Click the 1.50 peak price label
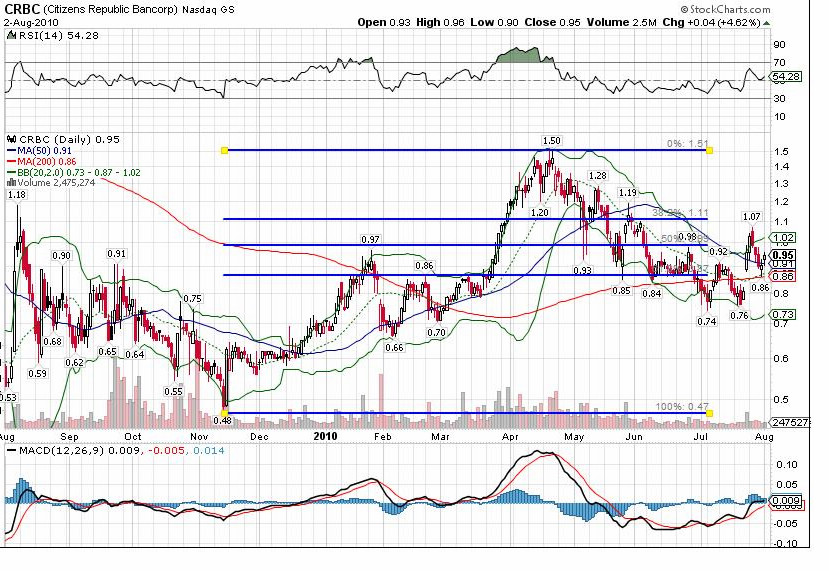 coord(551,141)
